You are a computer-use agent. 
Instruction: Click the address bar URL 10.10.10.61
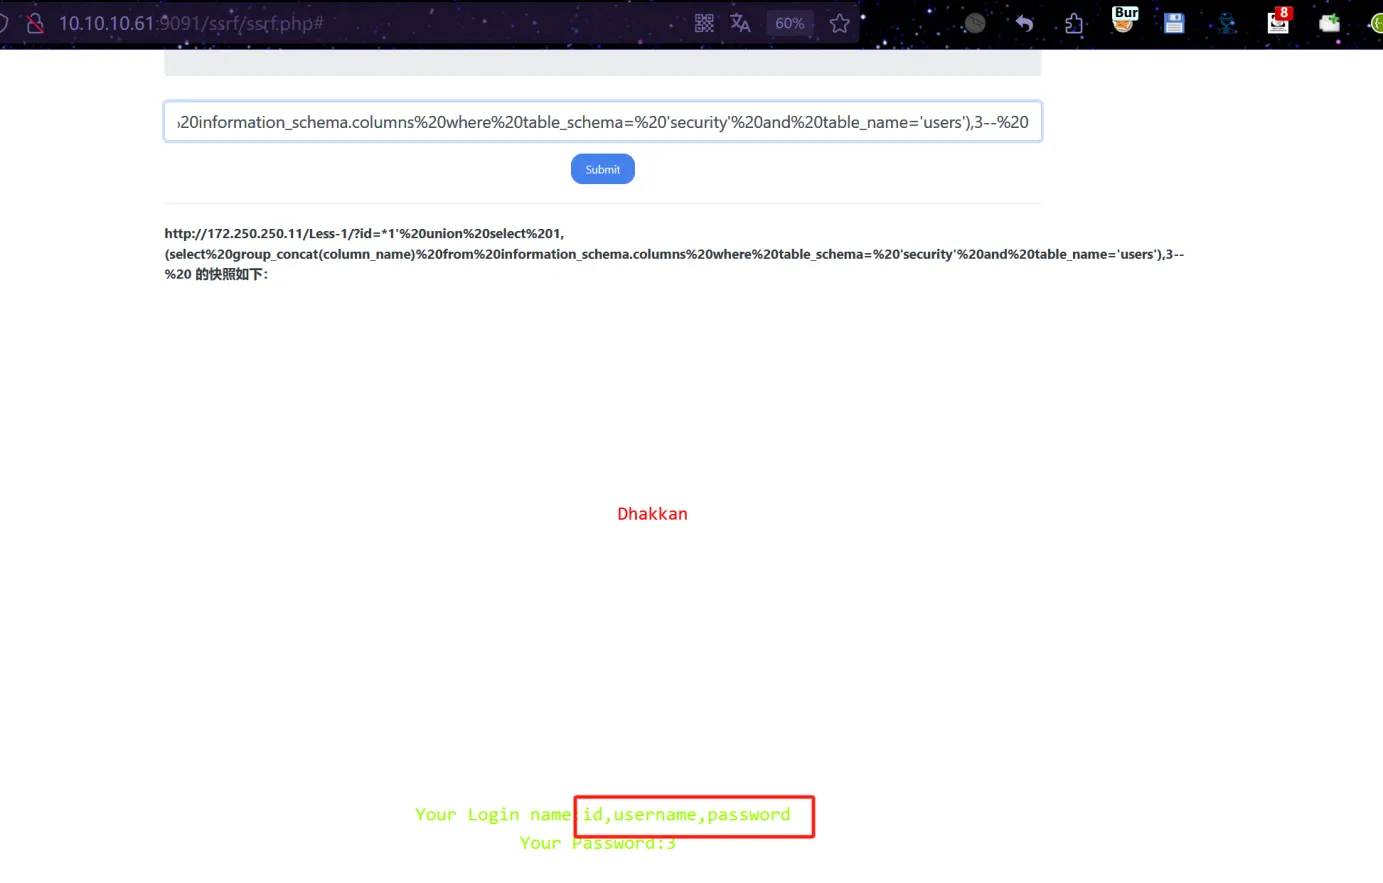tap(191, 23)
